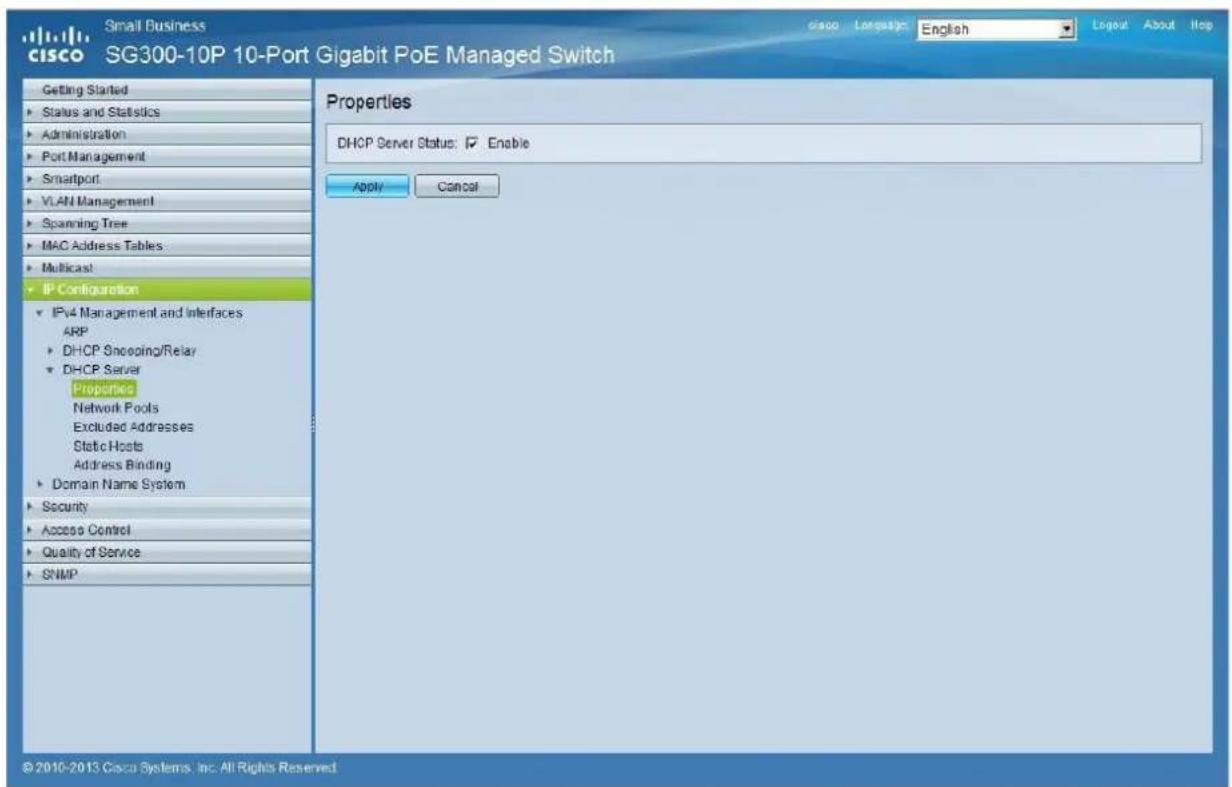Viewport: 1232px width, 787px height.
Task: Expand the Administration section
Action: point(167,134)
